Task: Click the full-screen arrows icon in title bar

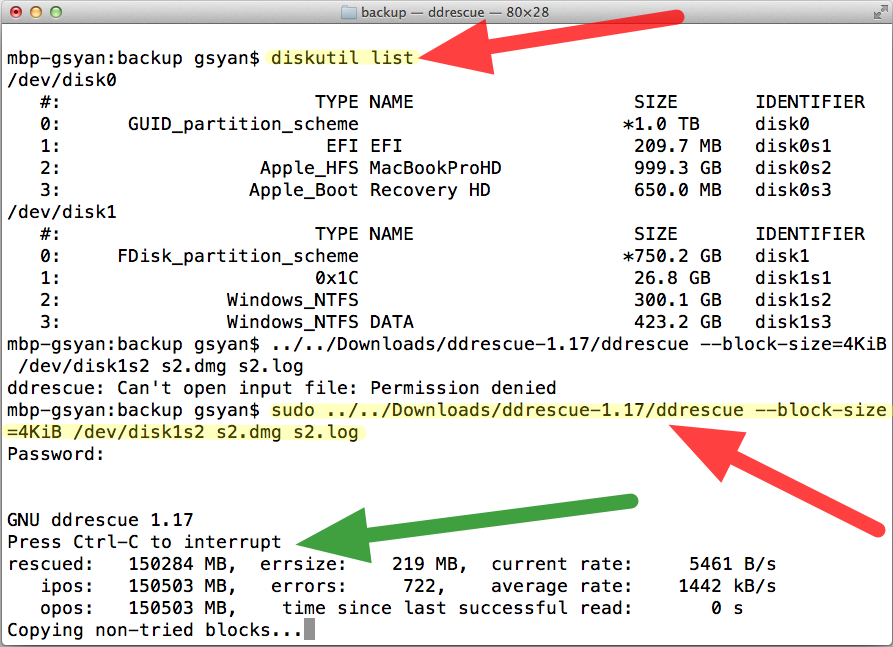Action: click(880, 12)
